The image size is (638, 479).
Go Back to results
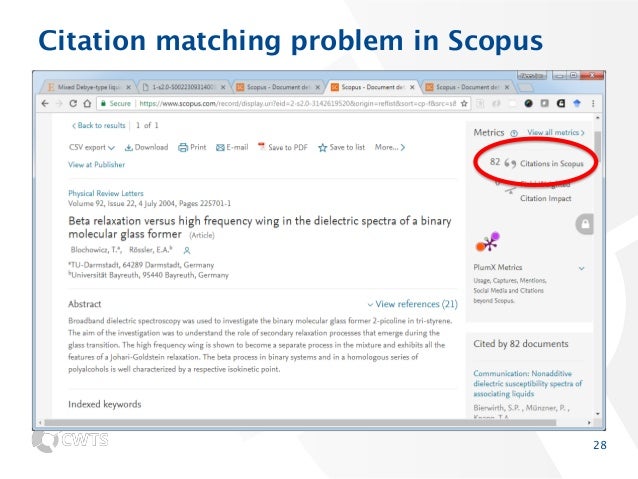98,125
